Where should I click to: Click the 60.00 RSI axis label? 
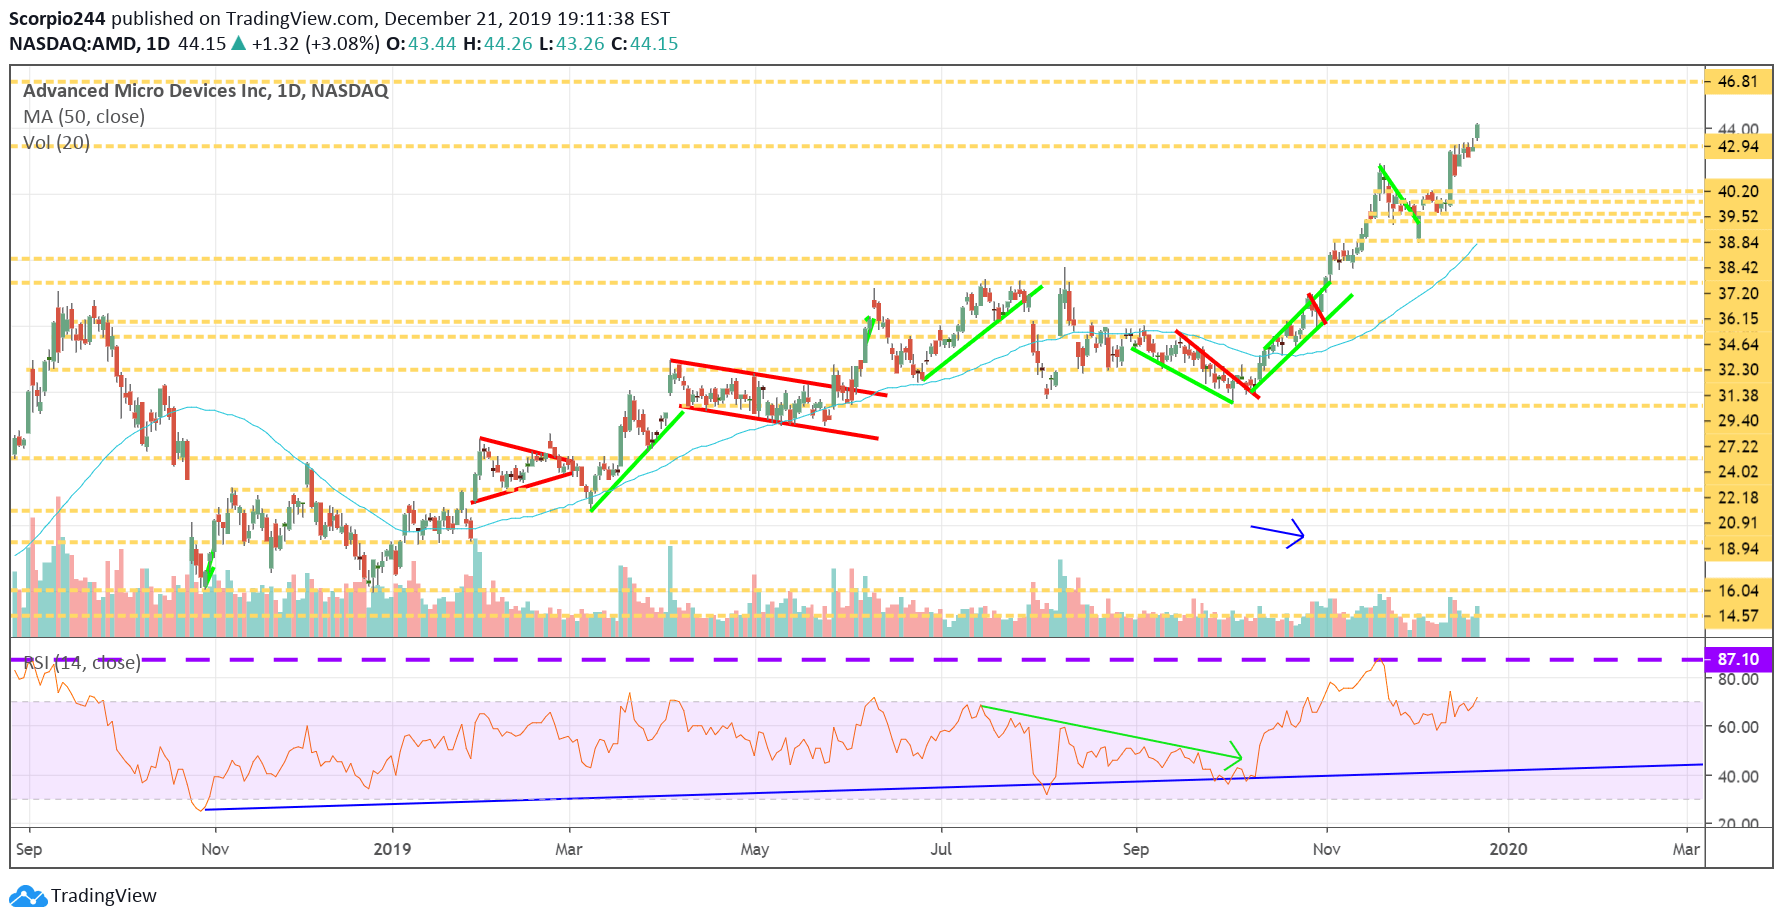coord(1738,727)
